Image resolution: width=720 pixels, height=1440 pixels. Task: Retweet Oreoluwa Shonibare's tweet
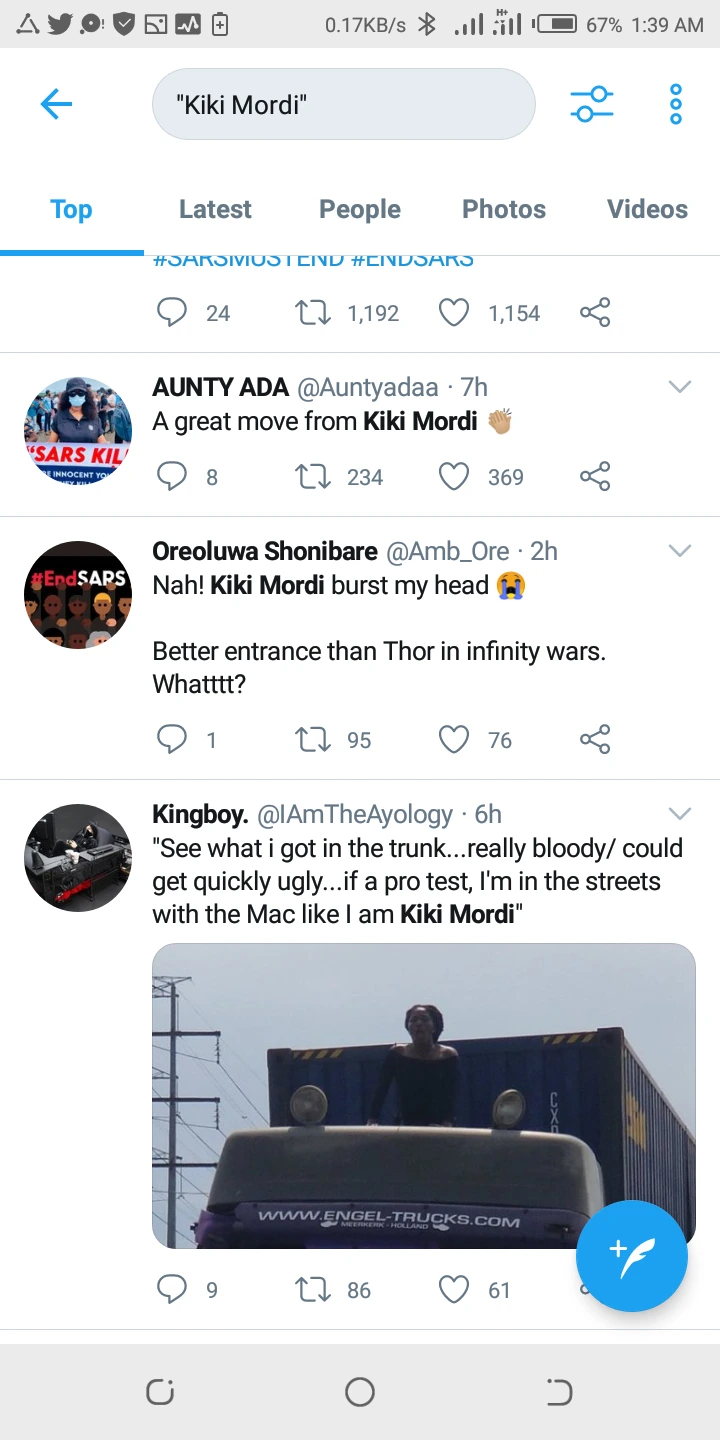[312, 739]
